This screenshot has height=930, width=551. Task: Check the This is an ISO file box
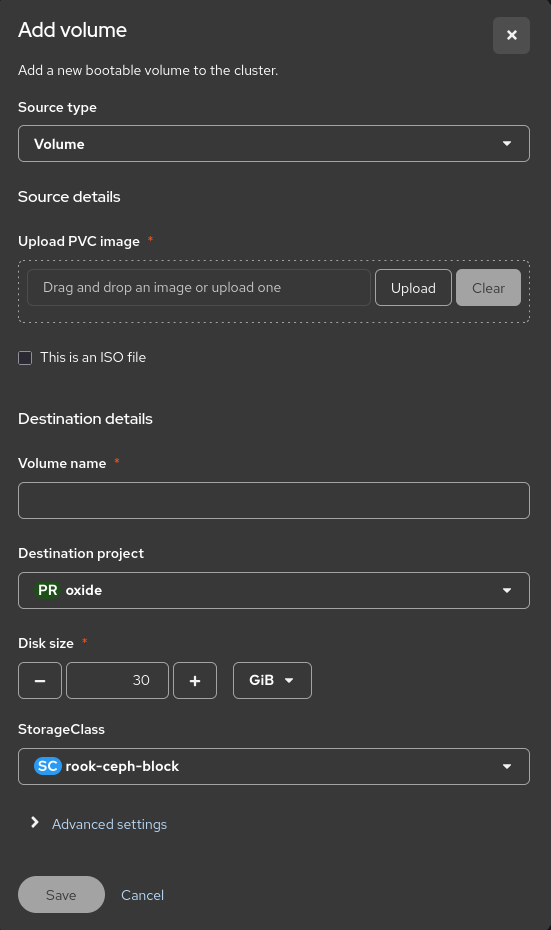(25, 358)
